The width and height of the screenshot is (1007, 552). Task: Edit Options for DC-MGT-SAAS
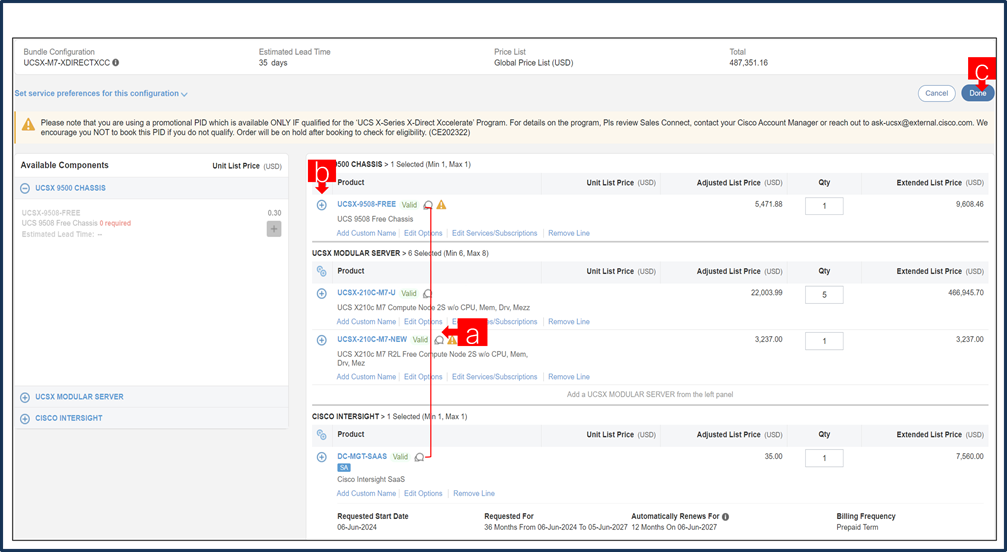point(423,494)
